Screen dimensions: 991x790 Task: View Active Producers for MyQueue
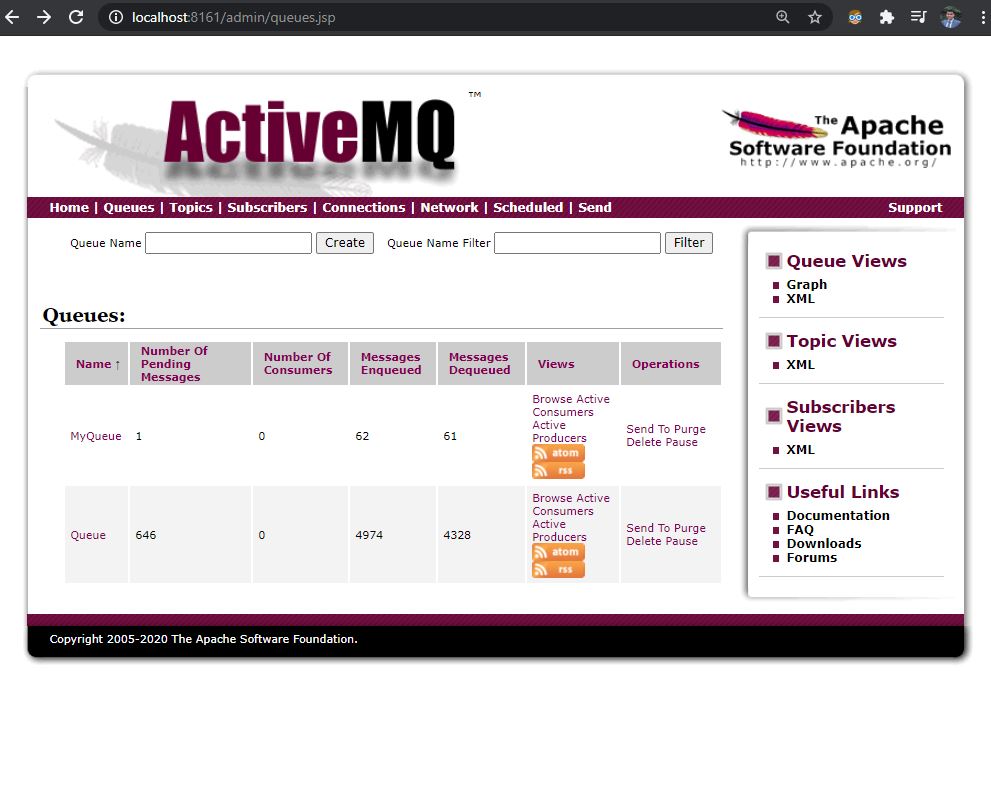click(x=559, y=432)
